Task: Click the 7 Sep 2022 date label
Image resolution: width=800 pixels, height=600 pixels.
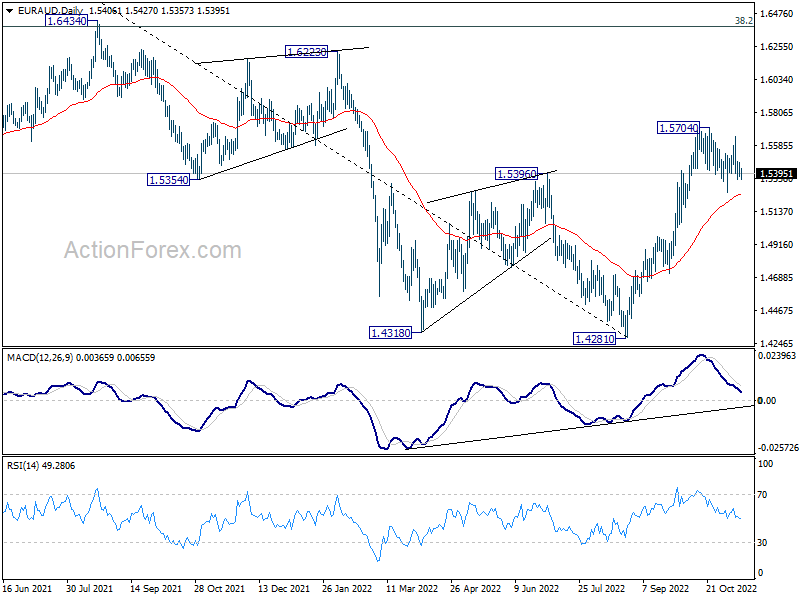Action: pos(665,588)
